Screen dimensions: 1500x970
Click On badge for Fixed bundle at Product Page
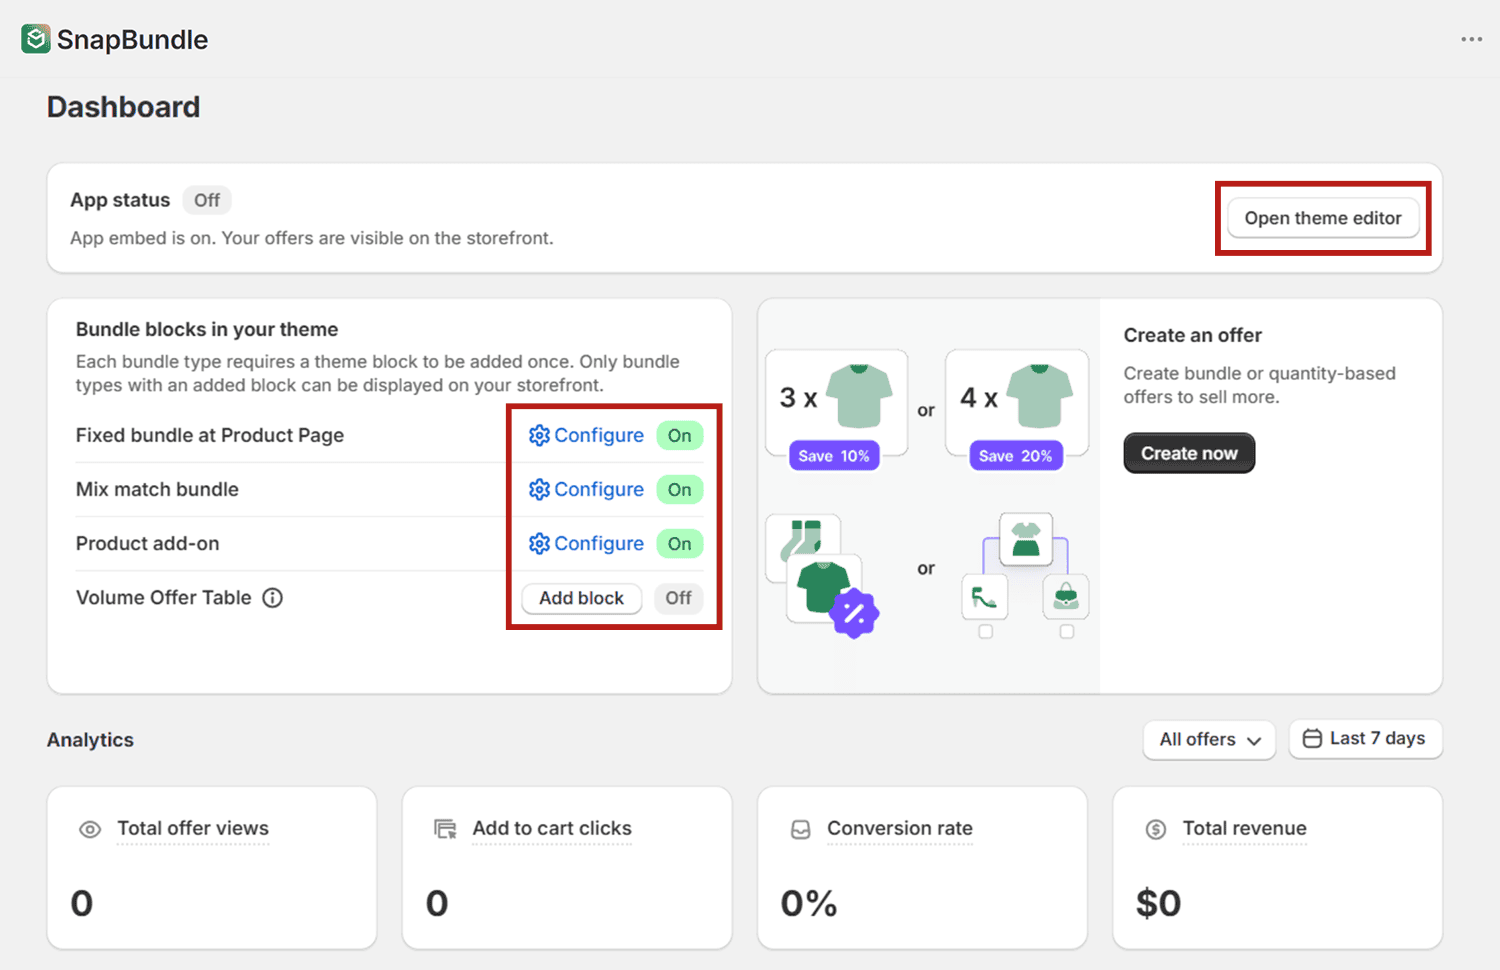(680, 435)
